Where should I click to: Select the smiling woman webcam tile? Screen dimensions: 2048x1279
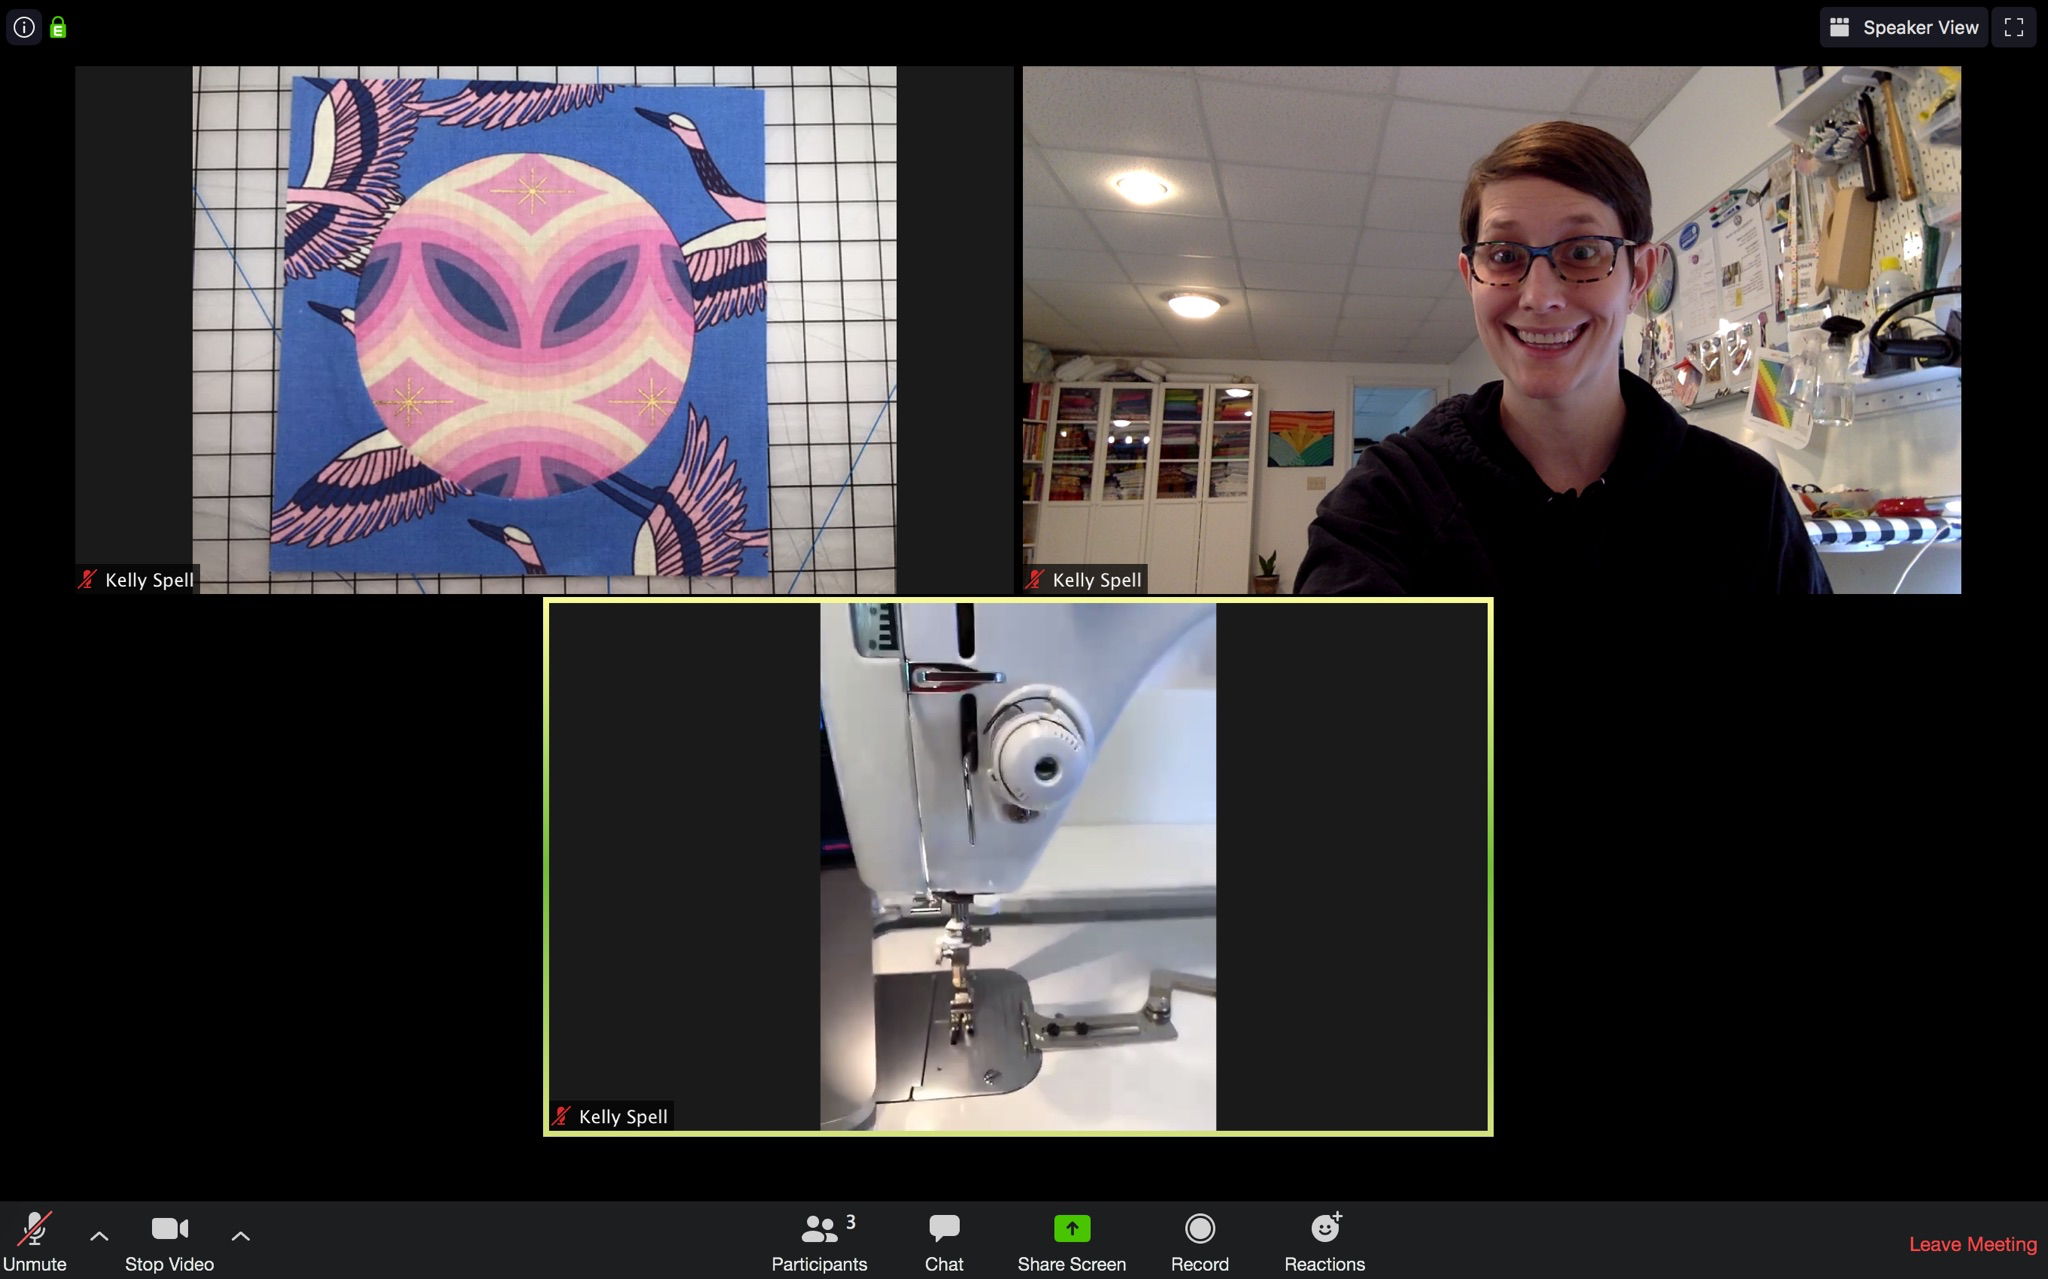pyautogui.click(x=1491, y=330)
